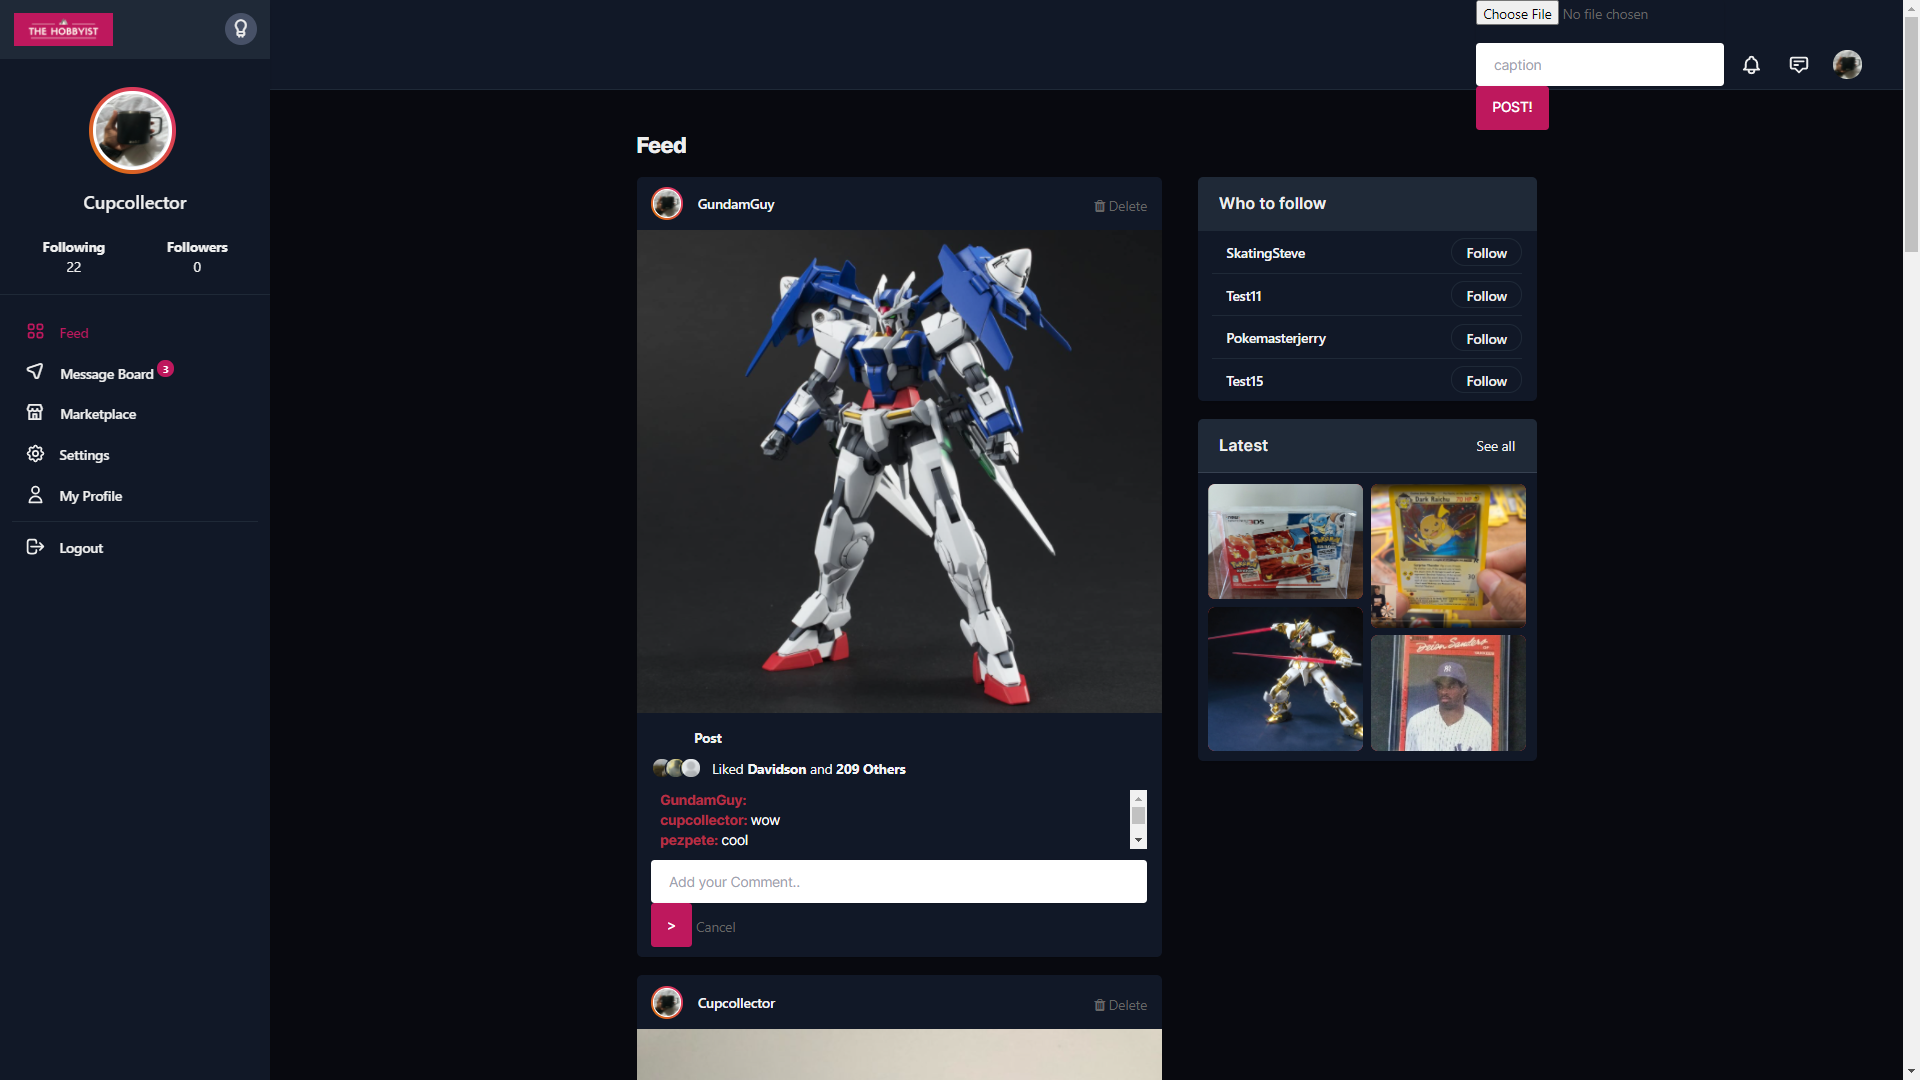Toggle the lightbulb theme switch icon

(x=241, y=29)
